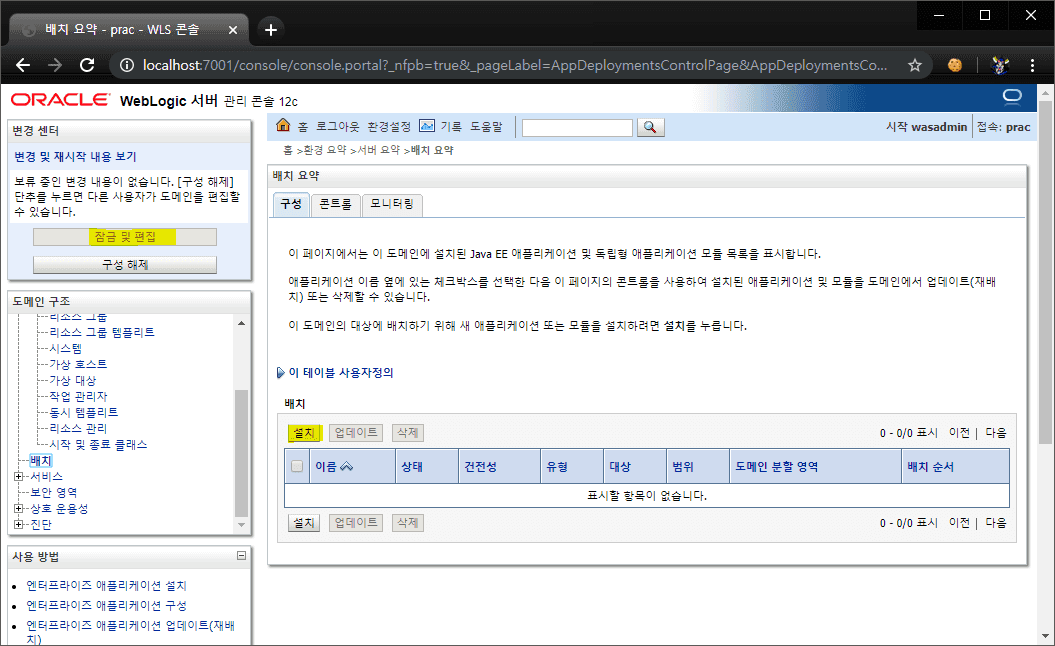The height and width of the screenshot is (646, 1055).
Task: Open 엔터프라이즈 애플리케이션 구성 help link
Action: (106, 606)
